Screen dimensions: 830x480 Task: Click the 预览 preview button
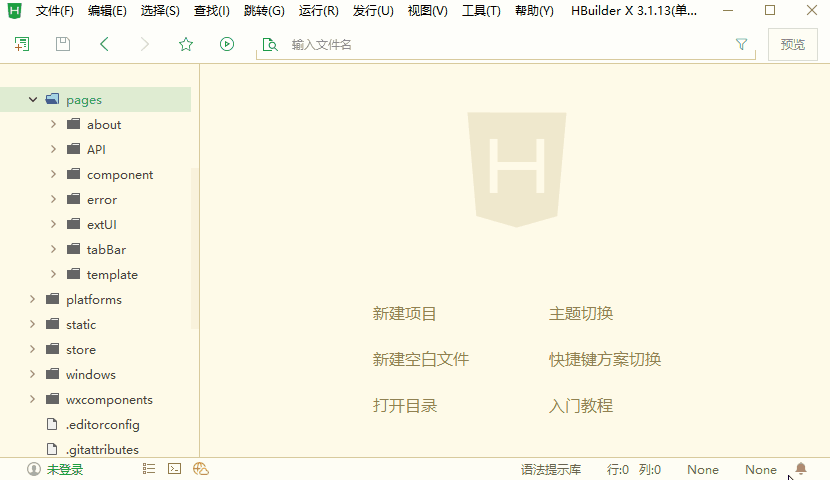(793, 44)
